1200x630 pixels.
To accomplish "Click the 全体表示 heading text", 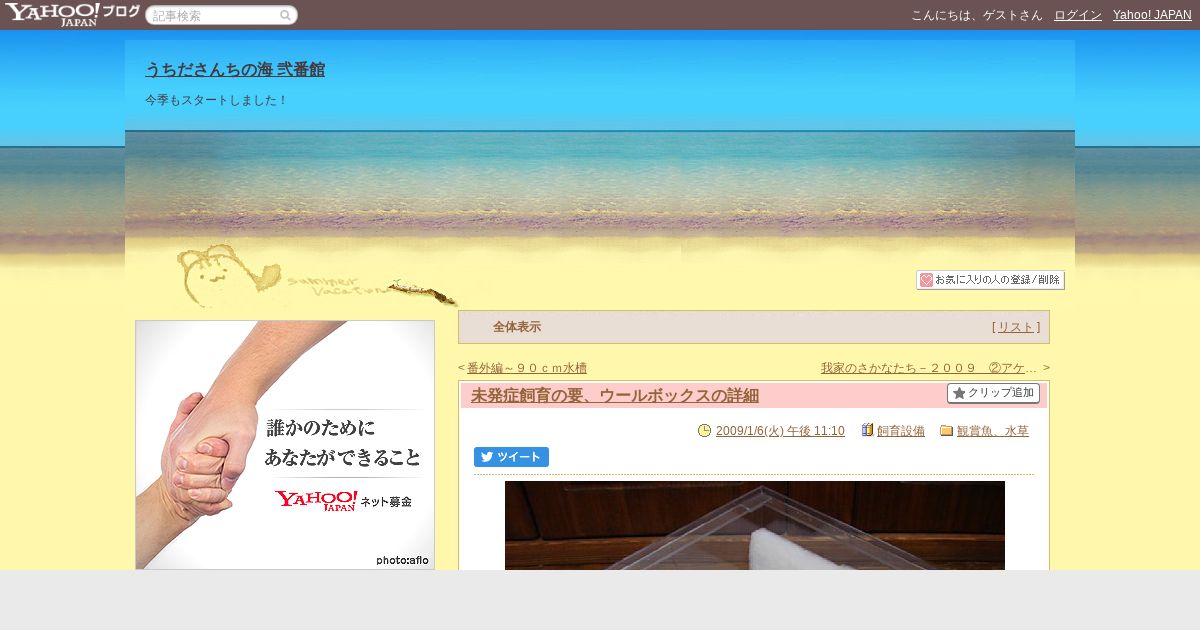I will click(x=517, y=327).
